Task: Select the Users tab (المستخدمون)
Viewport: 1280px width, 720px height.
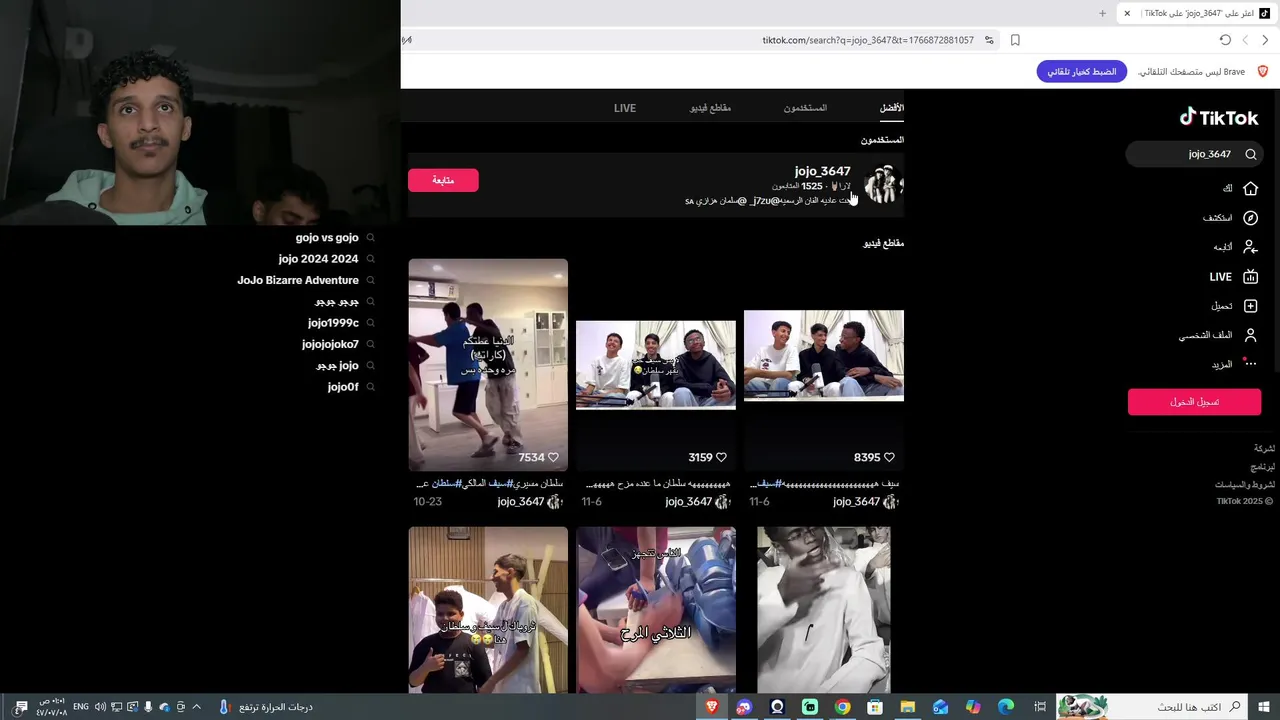Action: (805, 108)
